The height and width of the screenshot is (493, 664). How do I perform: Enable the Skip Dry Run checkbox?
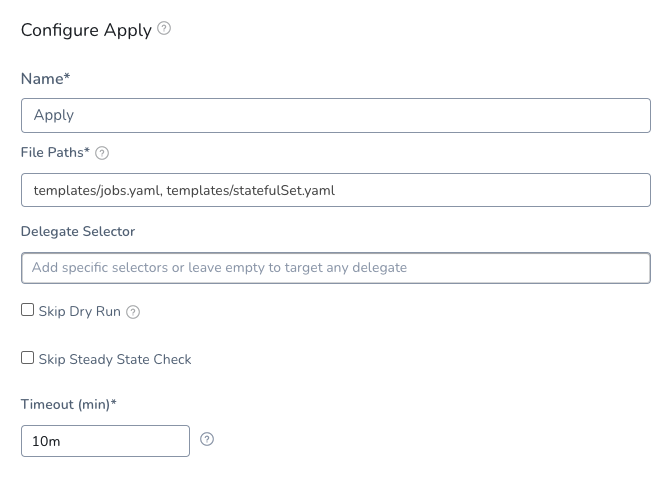(x=28, y=310)
